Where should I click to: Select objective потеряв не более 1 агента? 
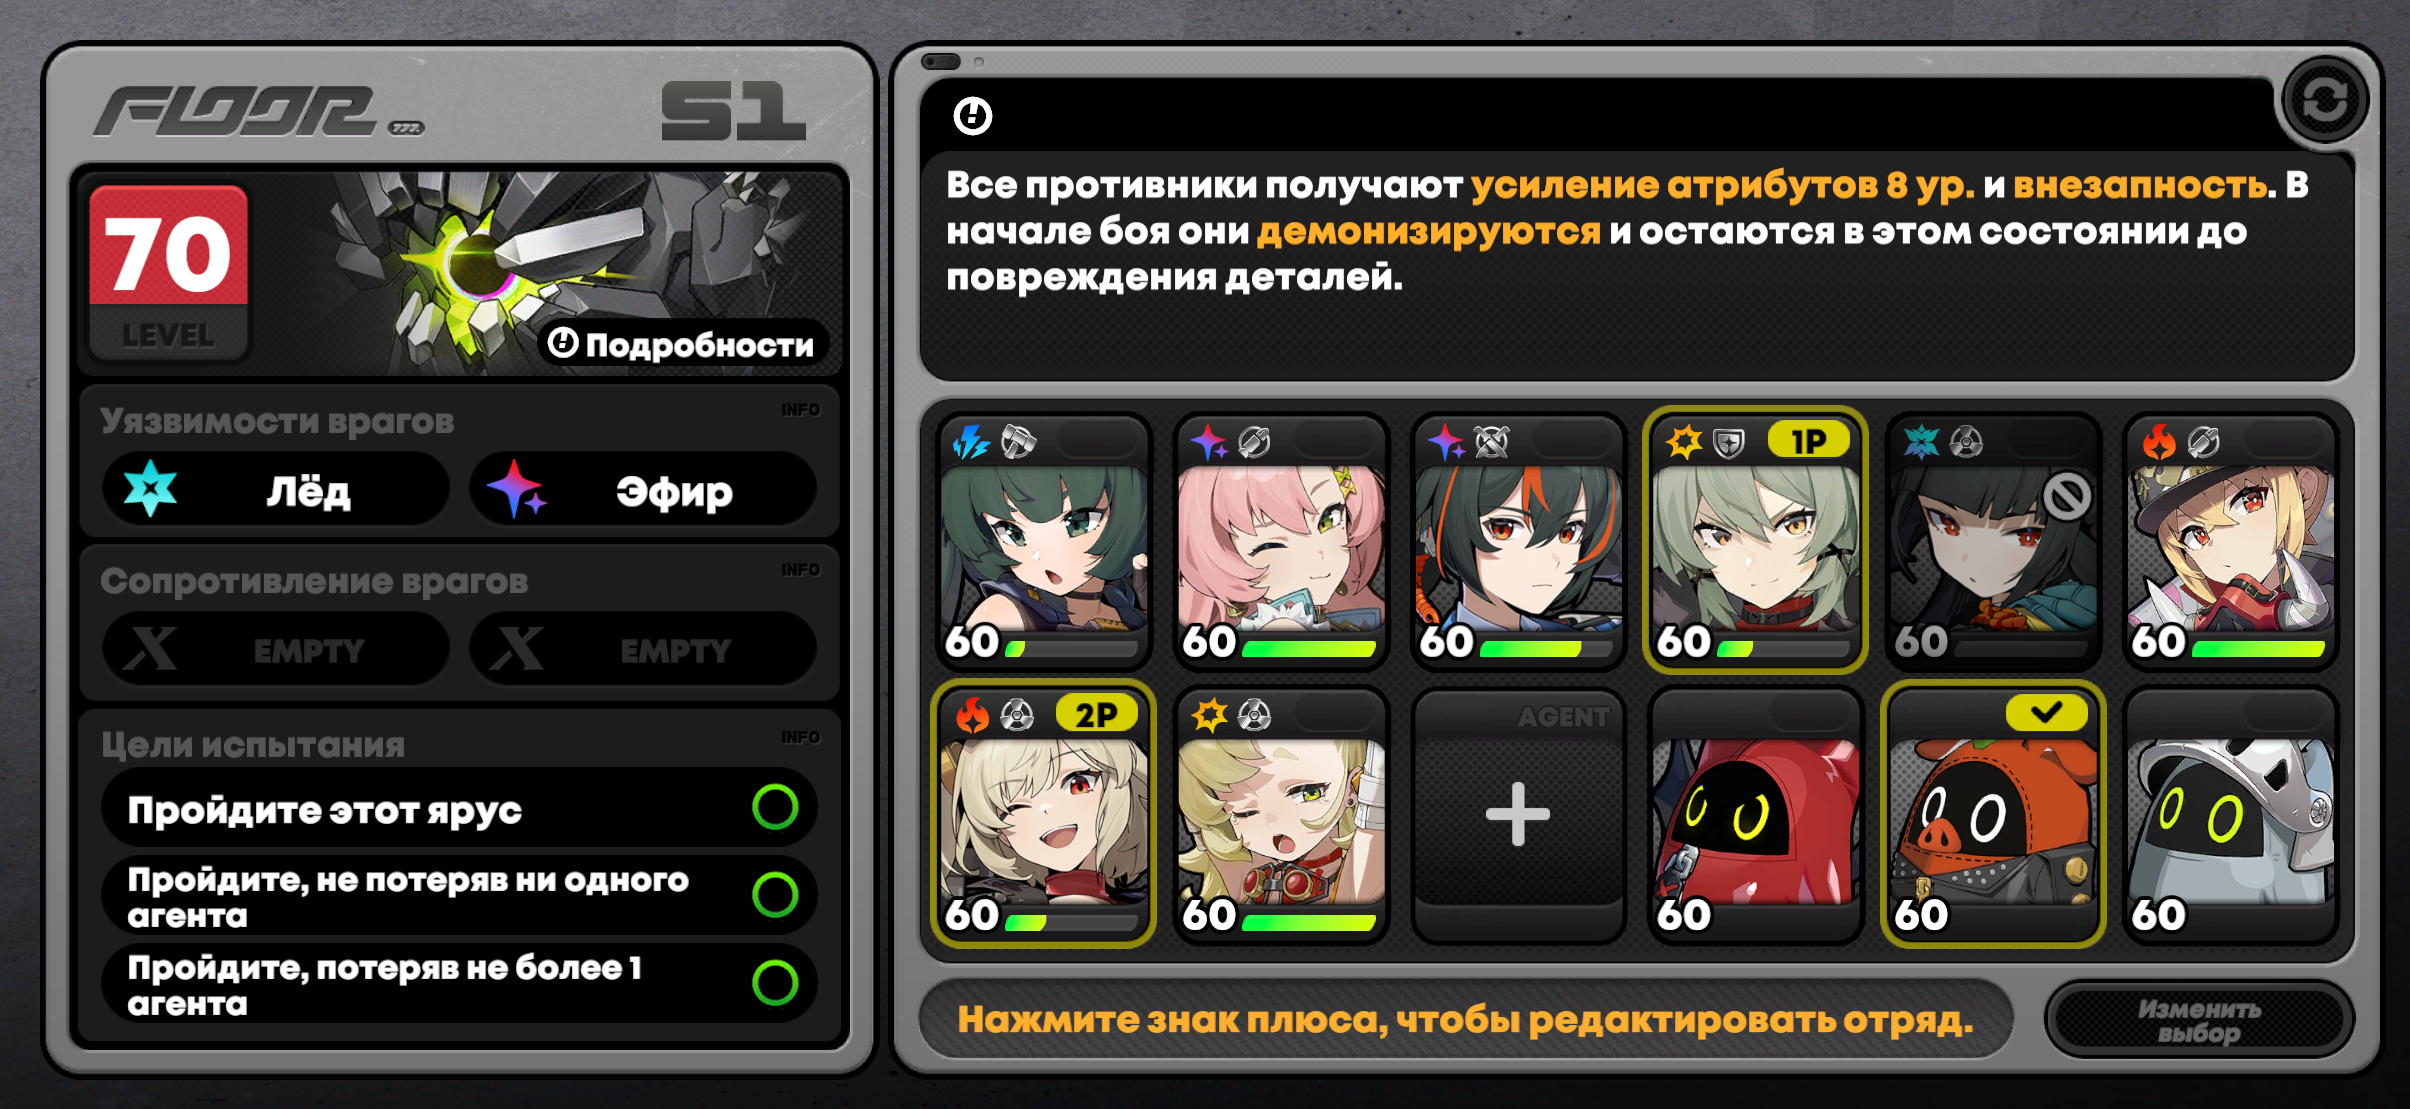point(460,984)
